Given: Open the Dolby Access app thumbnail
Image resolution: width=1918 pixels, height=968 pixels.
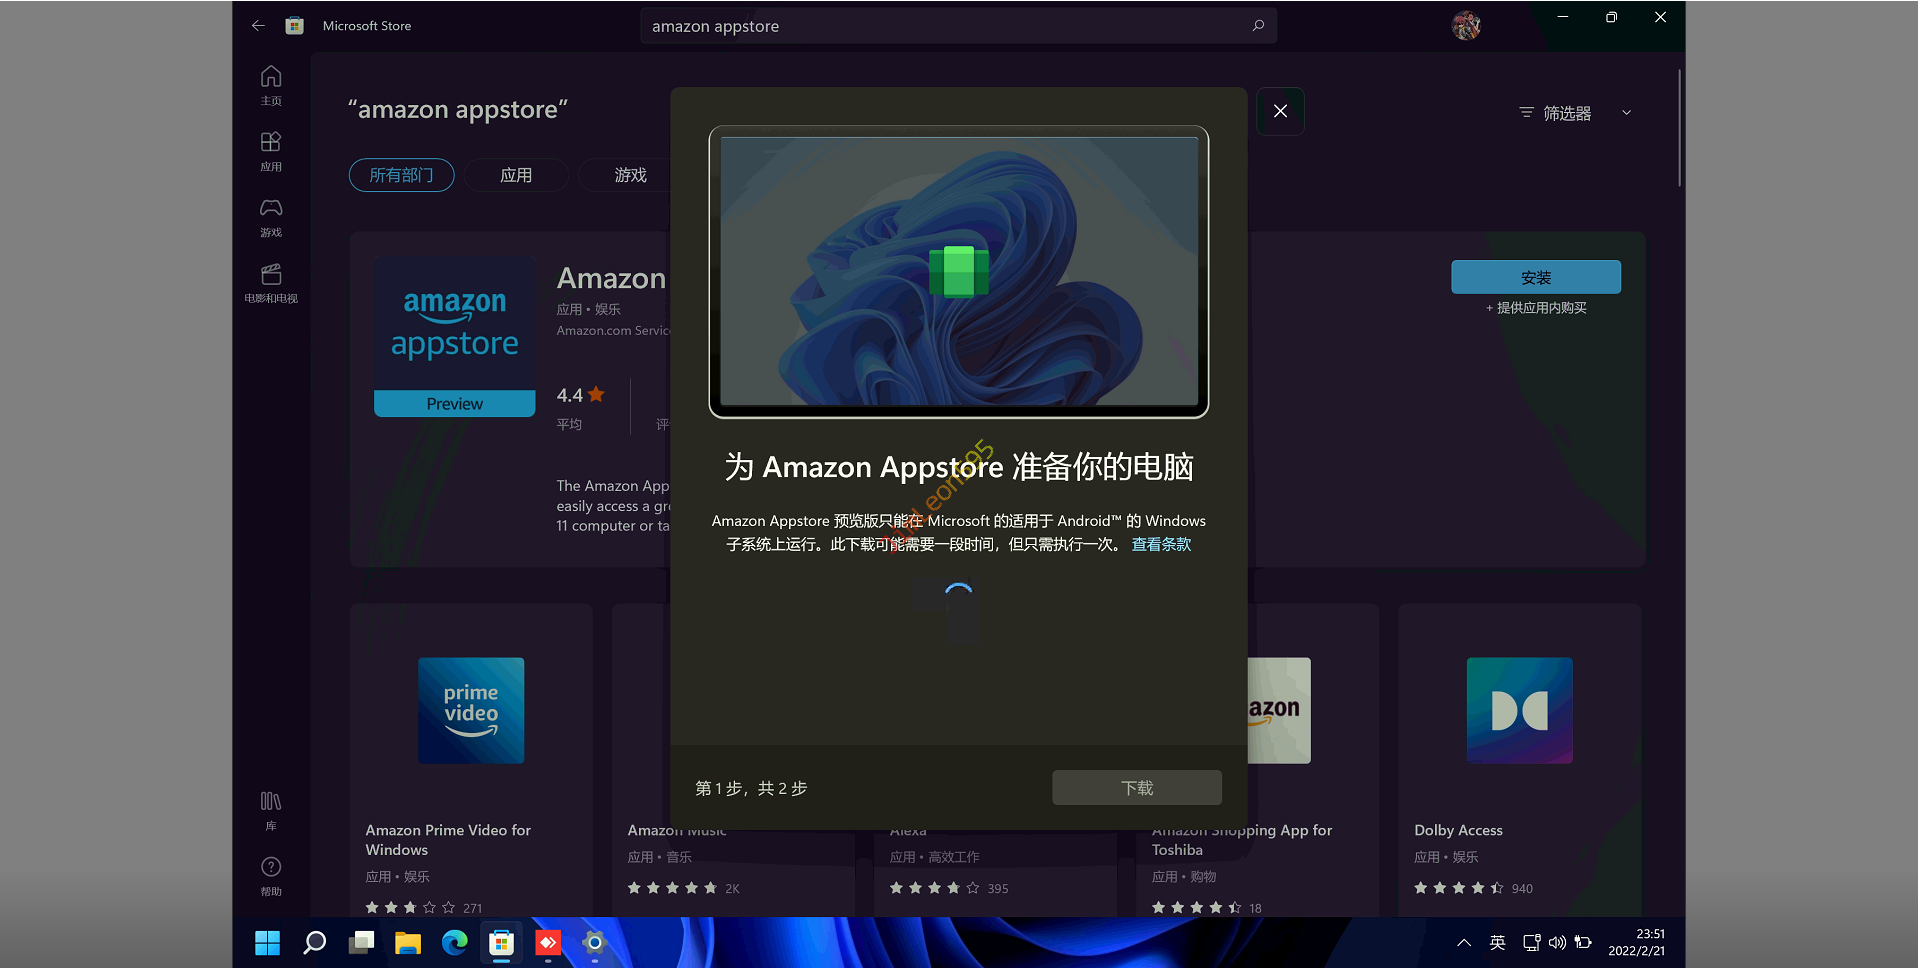Looking at the screenshot, I should point(1519,711).
